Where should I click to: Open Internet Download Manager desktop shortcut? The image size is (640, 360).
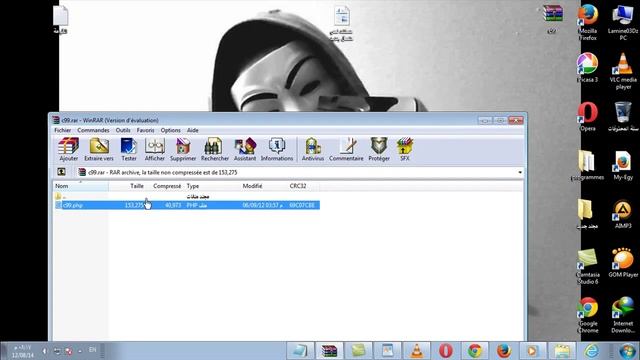coord(623,315)
